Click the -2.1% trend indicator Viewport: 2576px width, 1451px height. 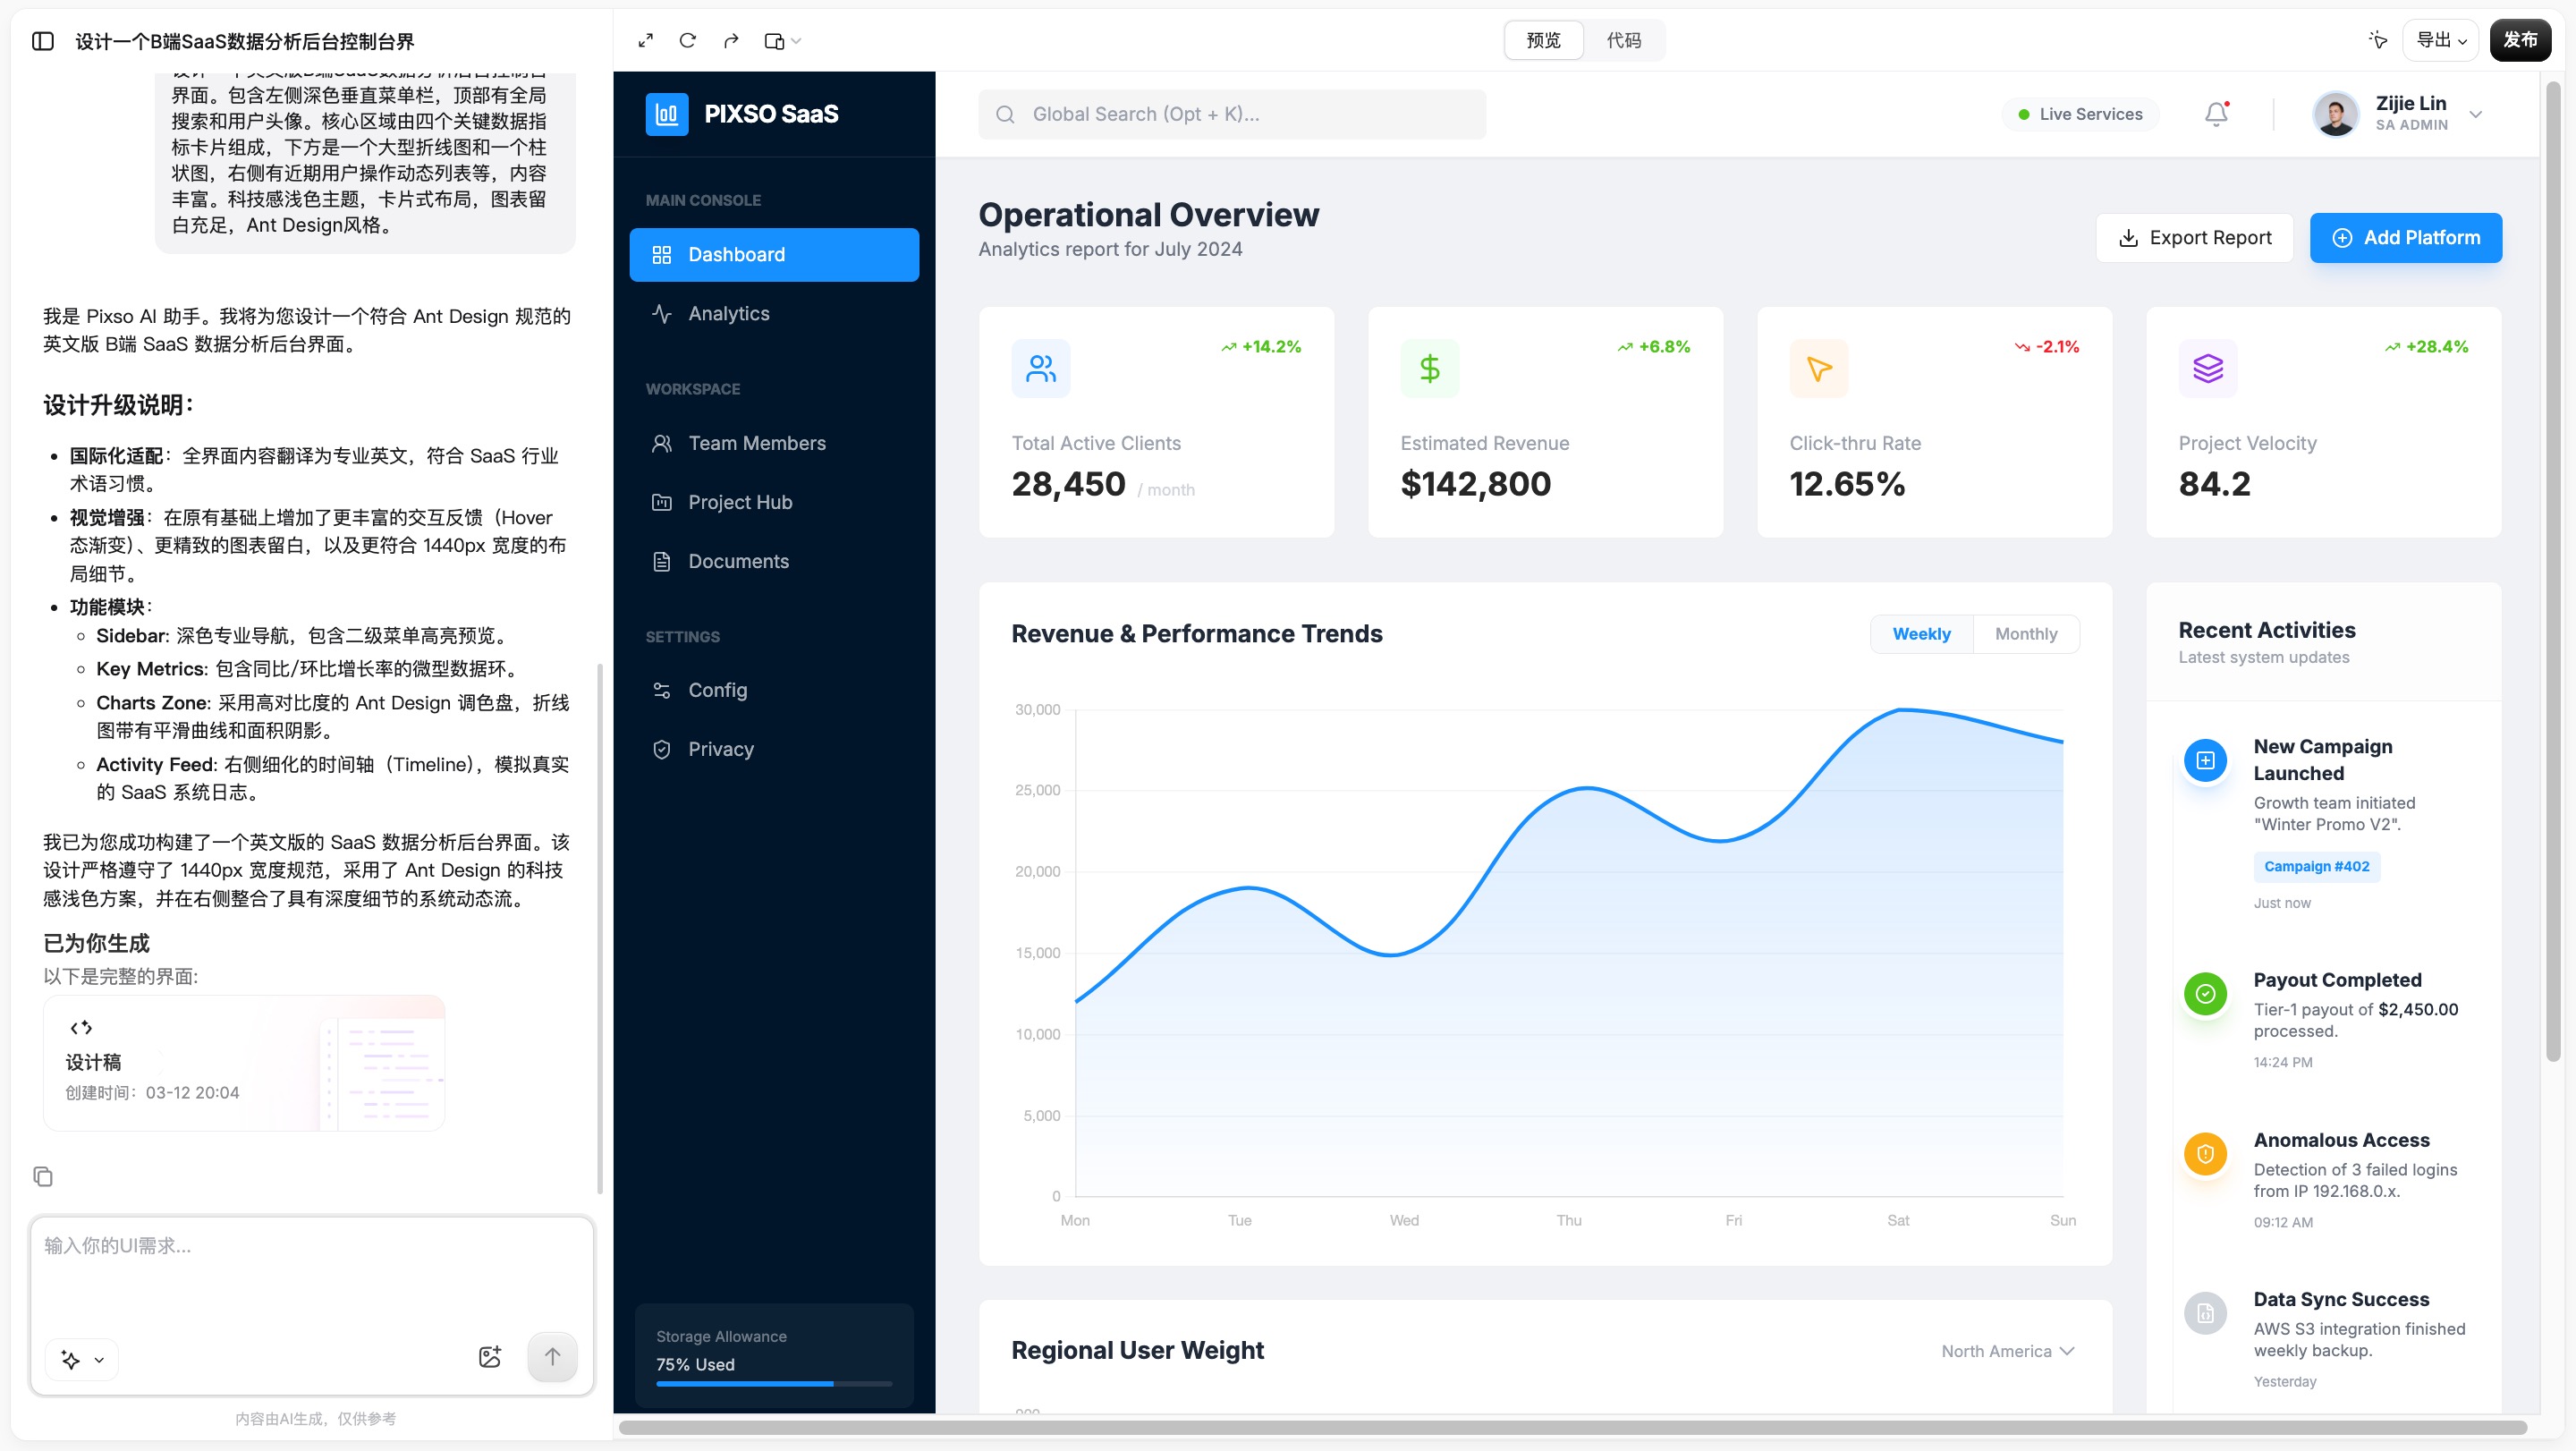(2046, 347)
